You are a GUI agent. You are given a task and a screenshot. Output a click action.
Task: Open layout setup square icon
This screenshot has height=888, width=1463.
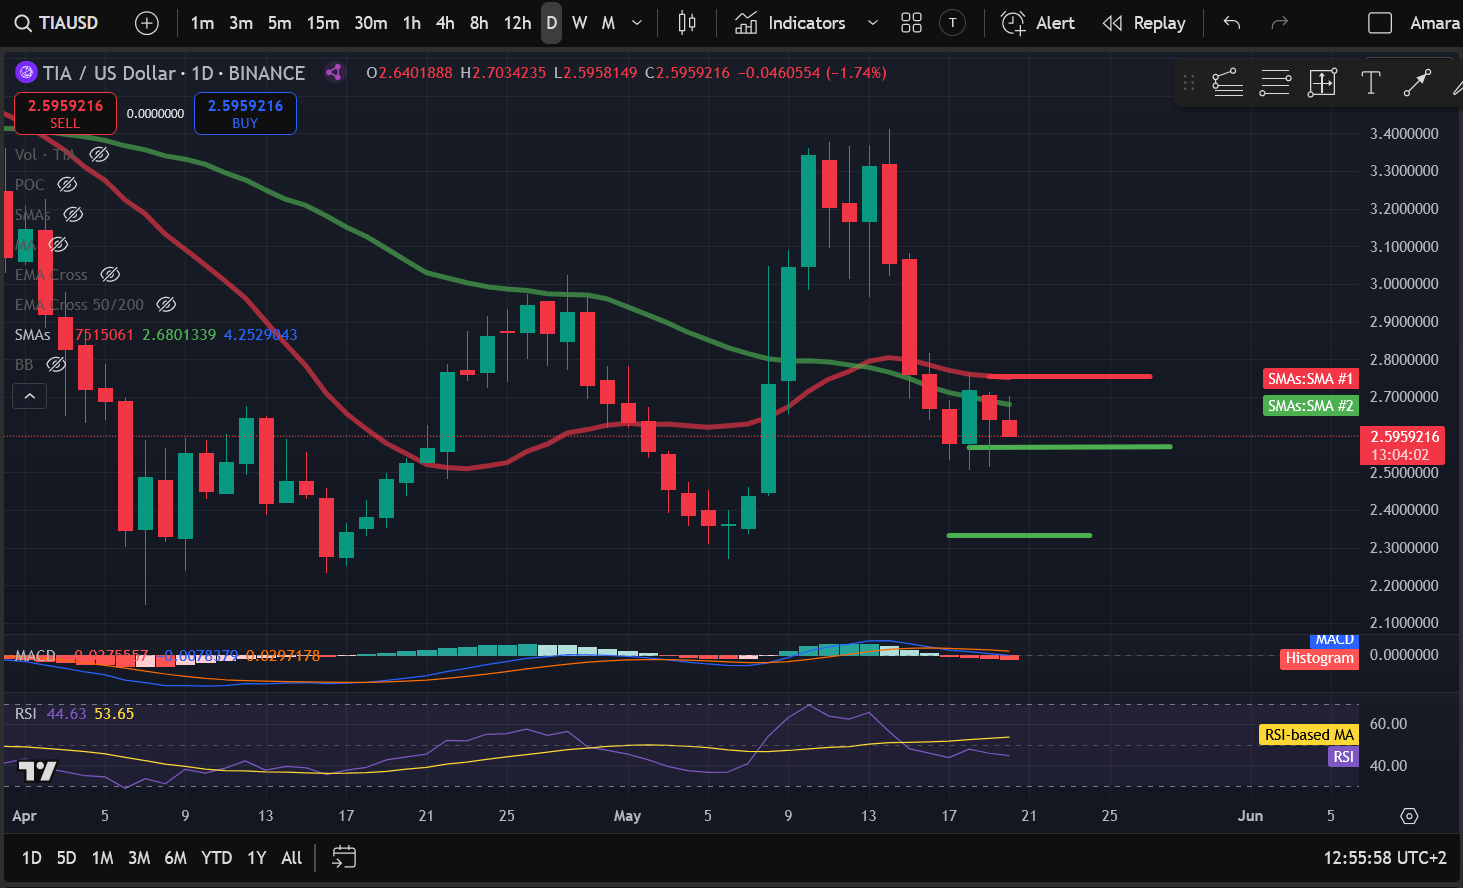tap(1380, 23)
